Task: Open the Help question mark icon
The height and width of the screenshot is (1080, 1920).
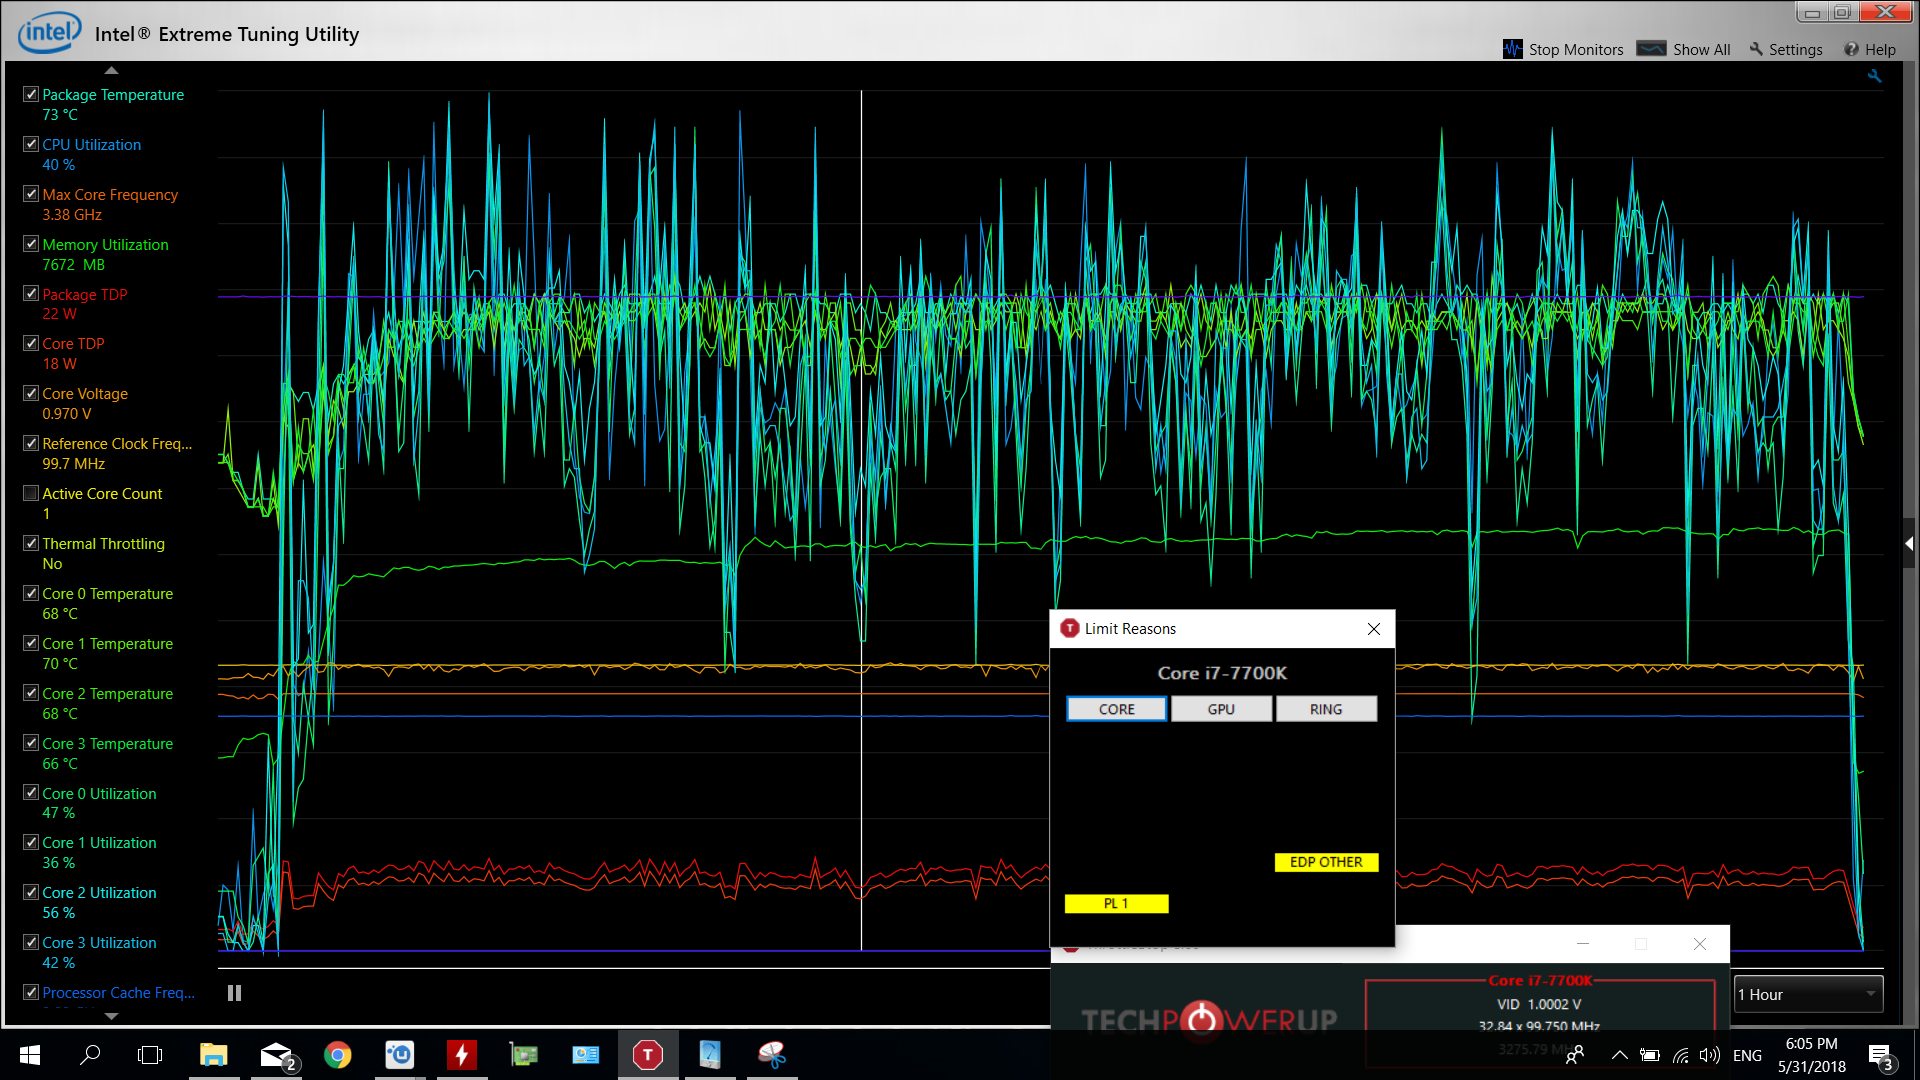Action: [x=1851, y=49]
